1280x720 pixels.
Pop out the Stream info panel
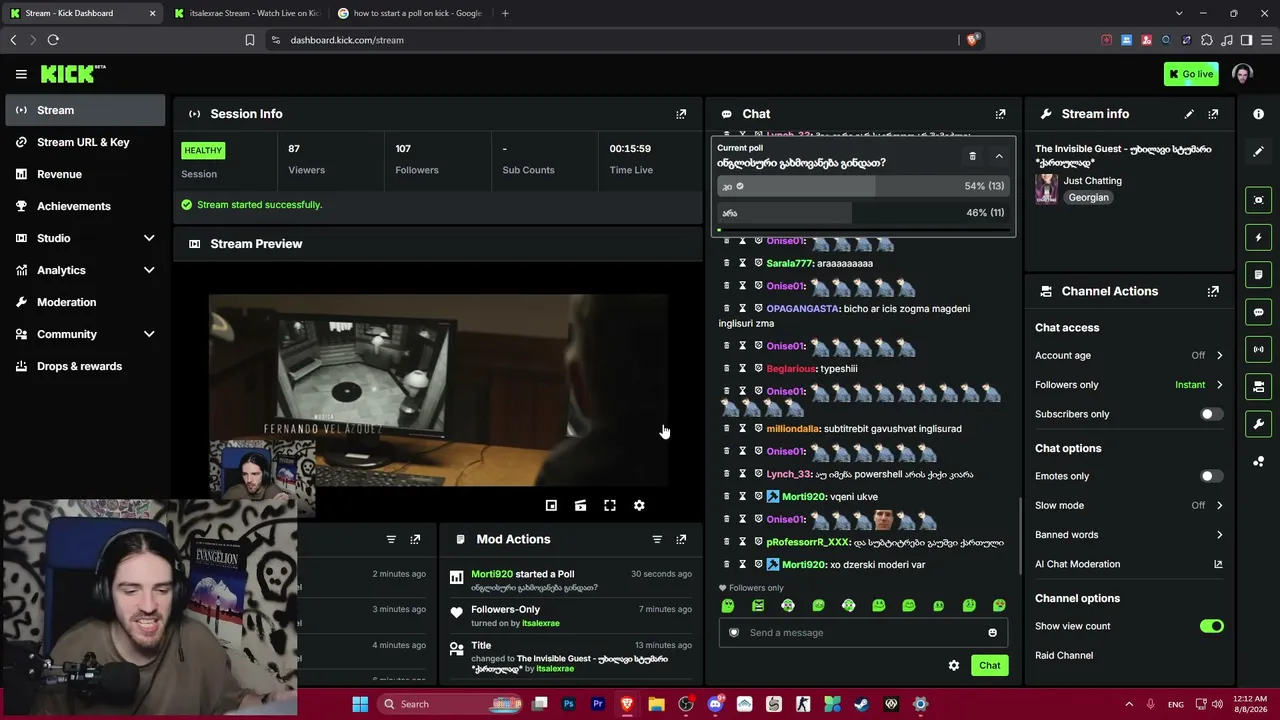1213,114
